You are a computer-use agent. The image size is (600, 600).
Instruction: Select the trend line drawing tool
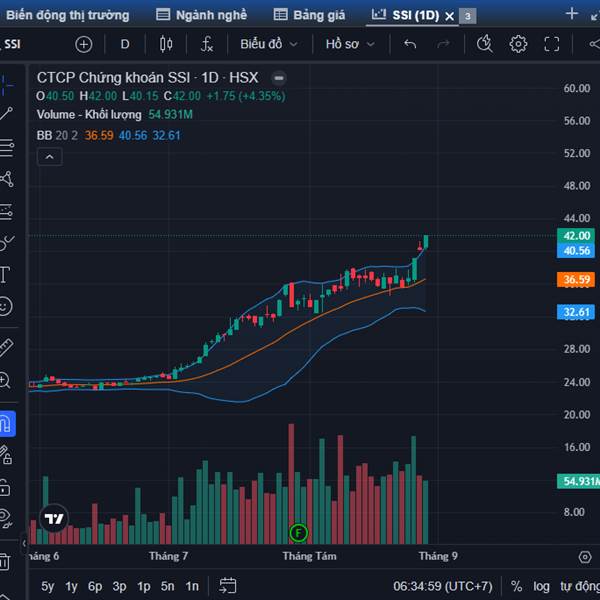[x=7, y=114]
